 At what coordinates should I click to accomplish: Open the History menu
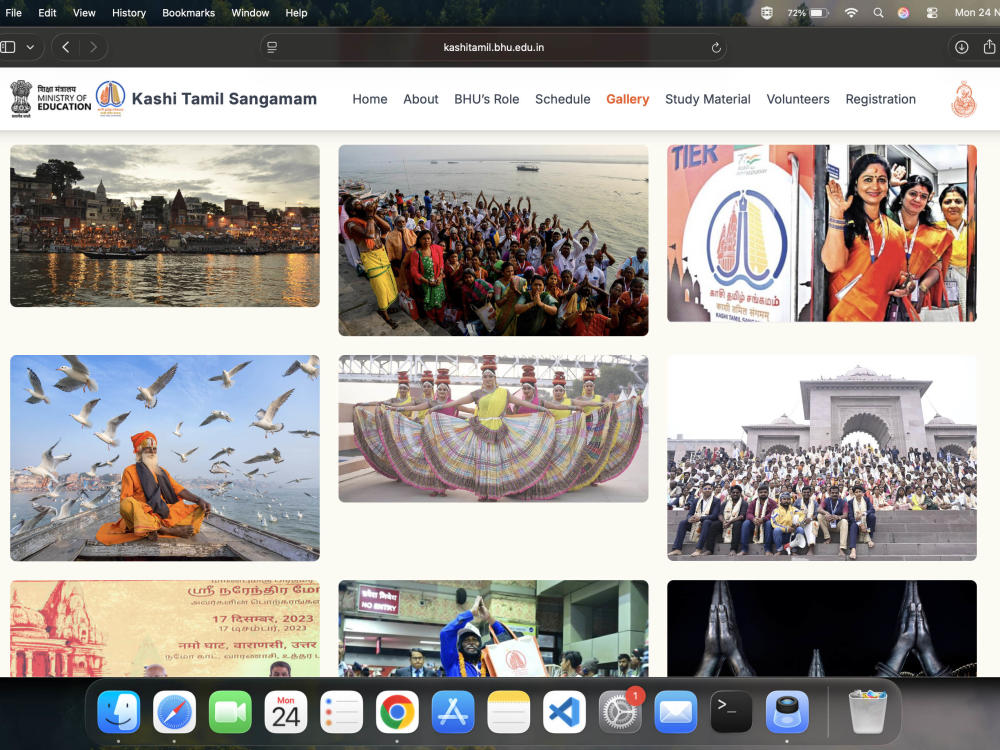tap(129, 13)
